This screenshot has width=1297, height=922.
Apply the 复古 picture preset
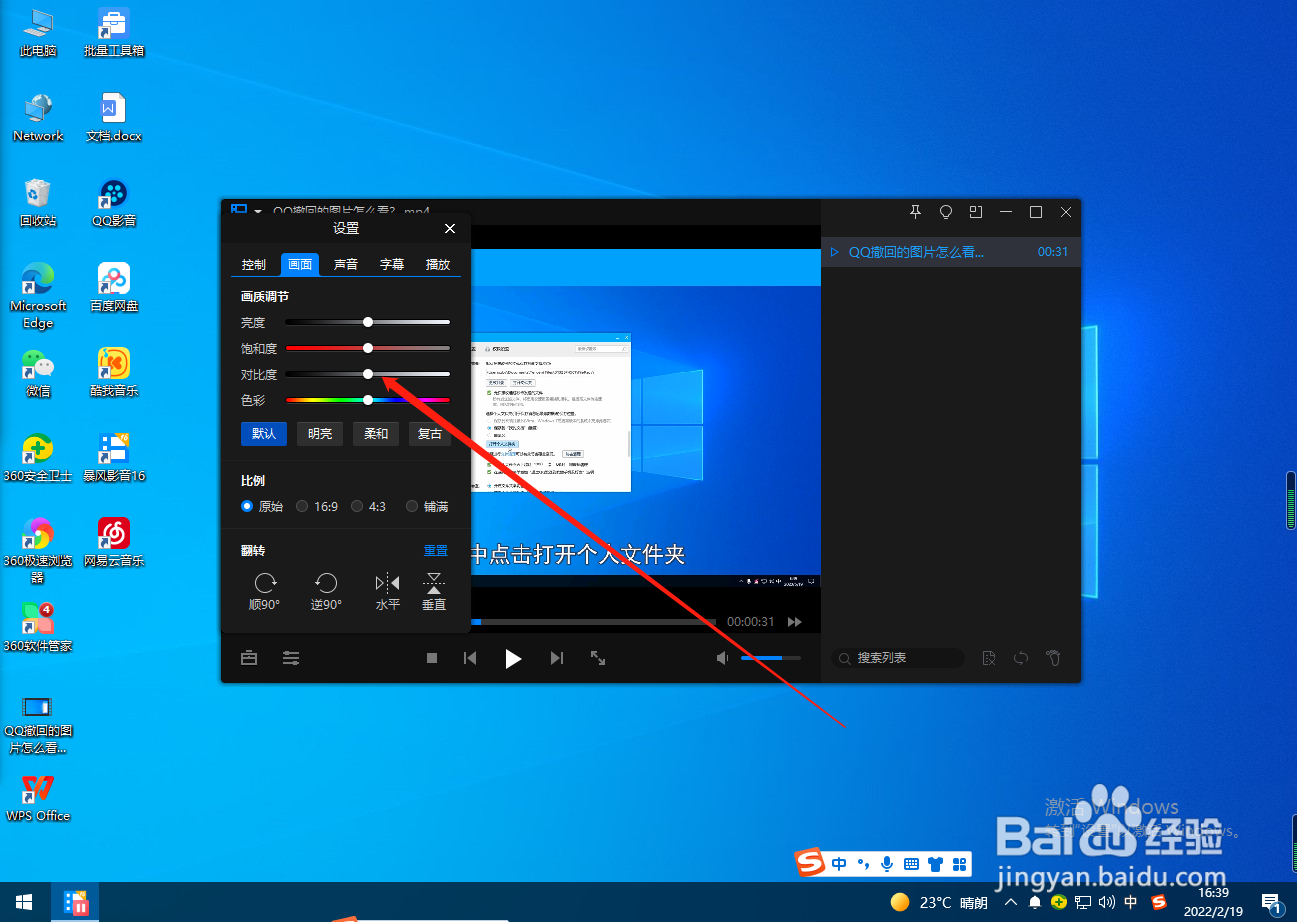[x=430, y=434]
